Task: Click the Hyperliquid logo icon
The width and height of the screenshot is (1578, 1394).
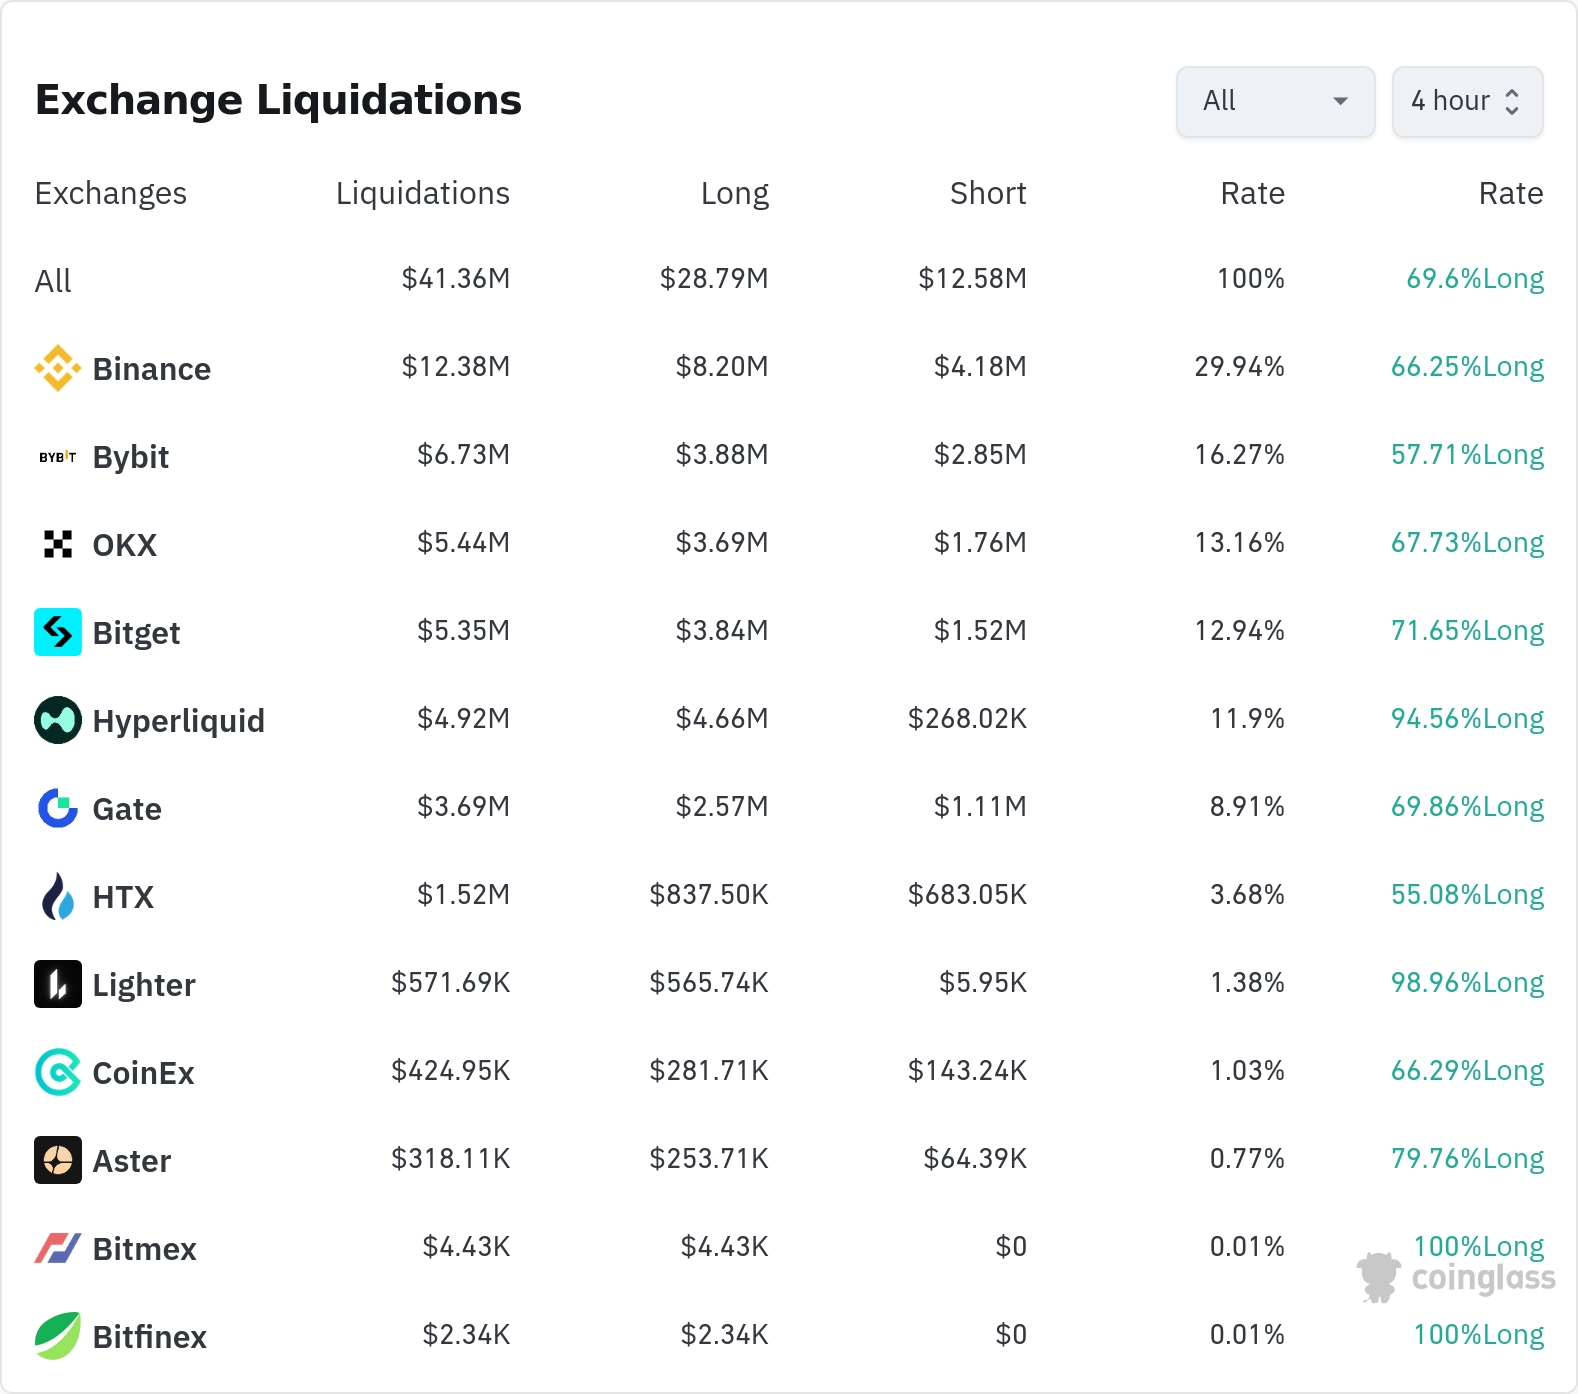Action: pos(58,720)
